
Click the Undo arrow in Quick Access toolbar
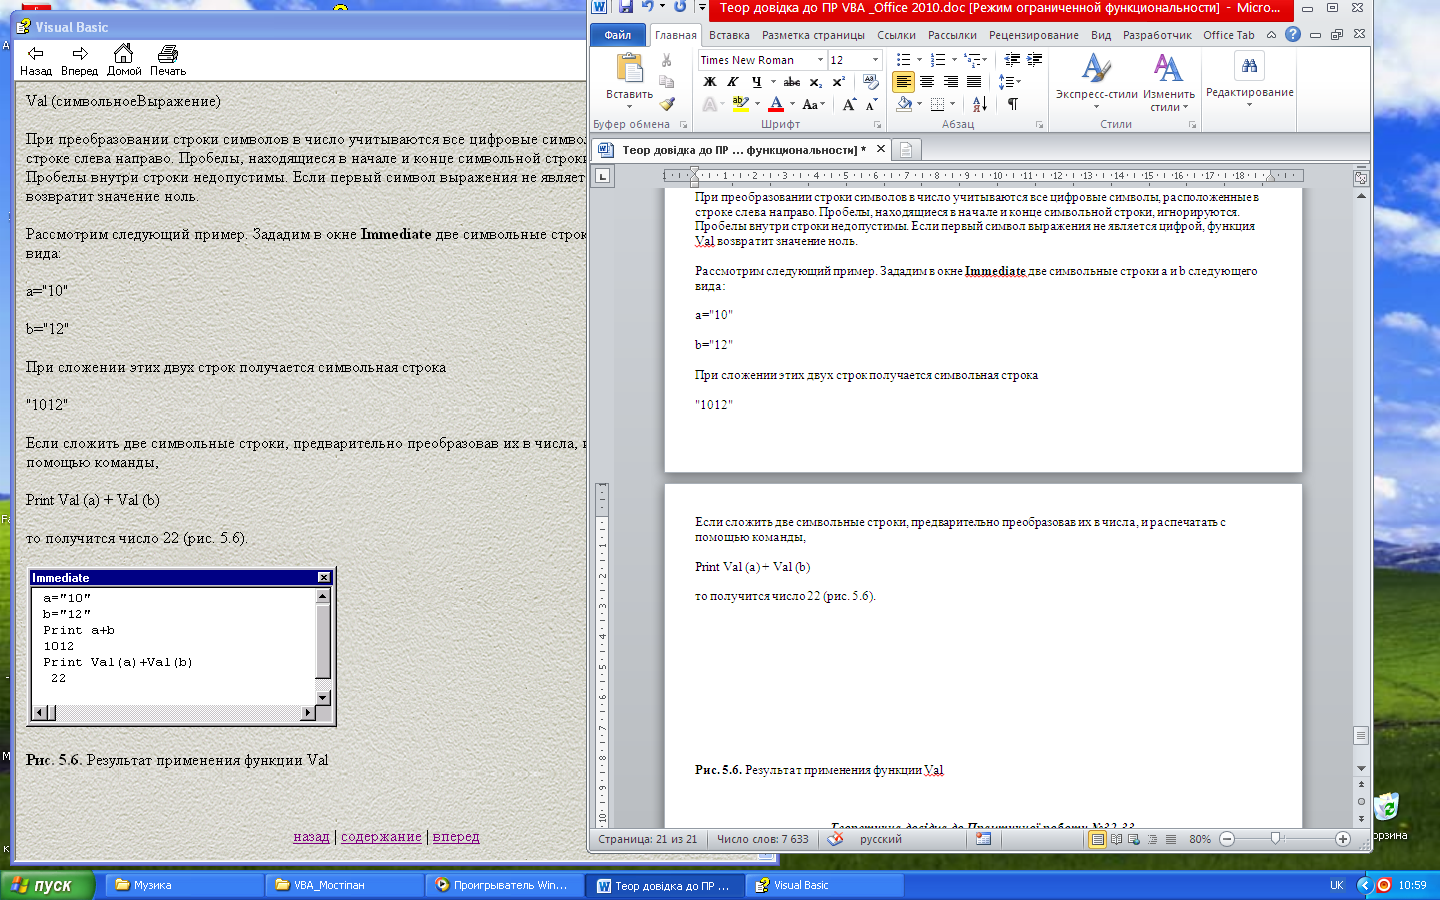point(648,7)
